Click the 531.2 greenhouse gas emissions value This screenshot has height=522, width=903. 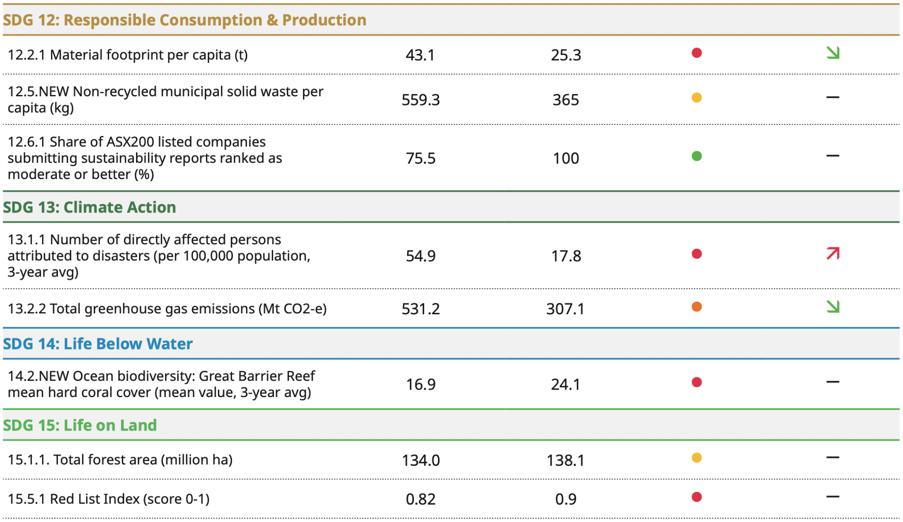click(x=420, y=308)
